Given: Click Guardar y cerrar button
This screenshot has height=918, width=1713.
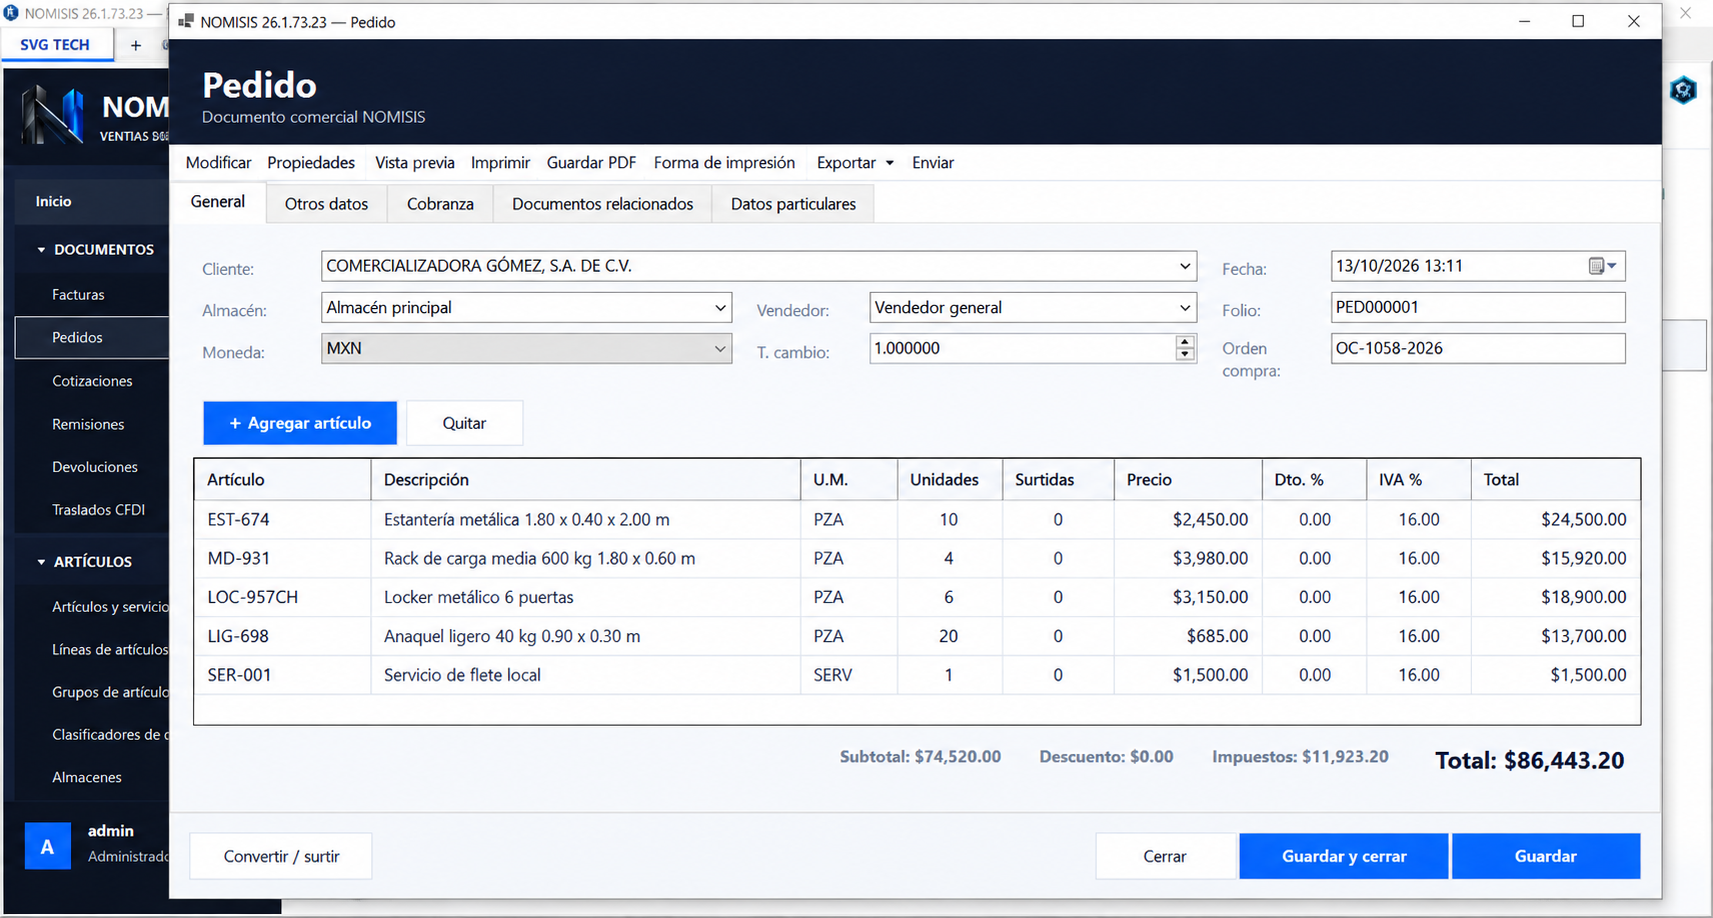Looking at the screenshot, I should pyautogui.click(x=1344, y=856).
